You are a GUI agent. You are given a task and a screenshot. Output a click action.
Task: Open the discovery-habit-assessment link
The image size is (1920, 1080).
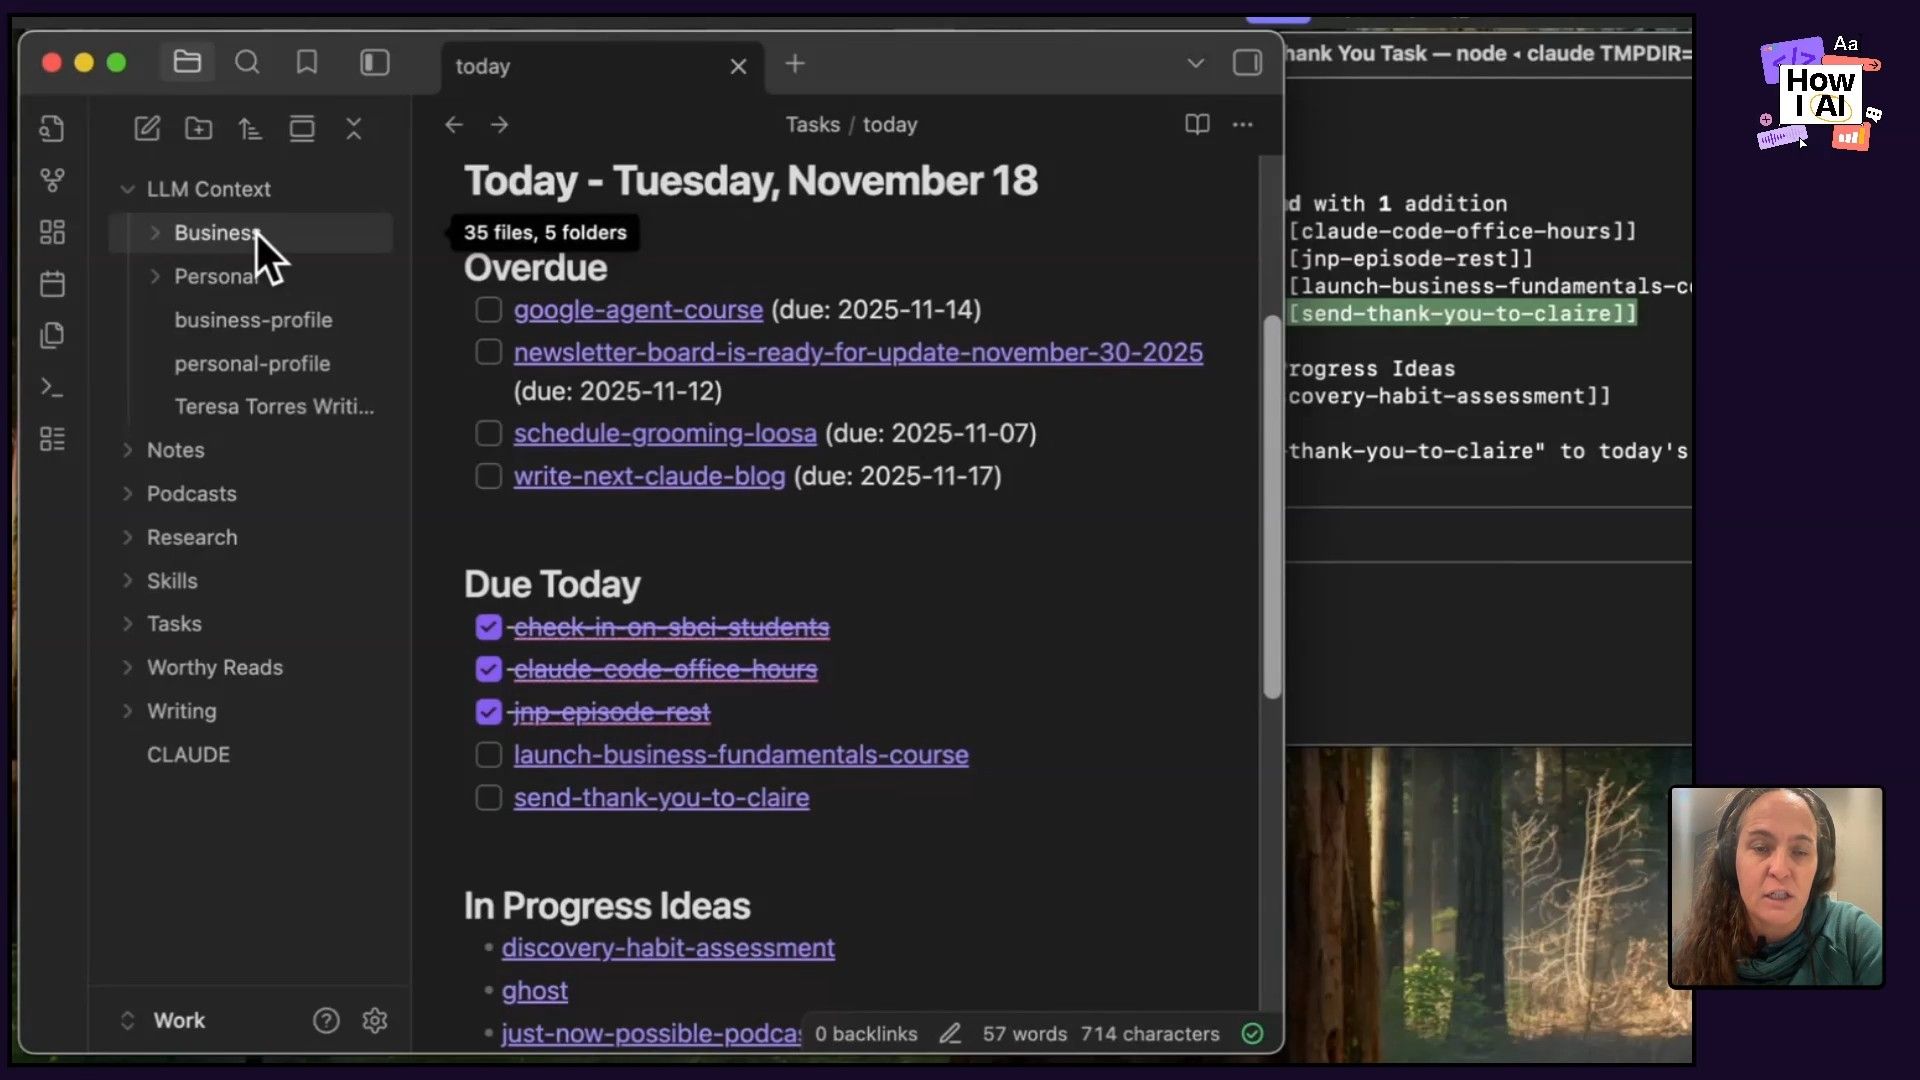tap(668, 948)
